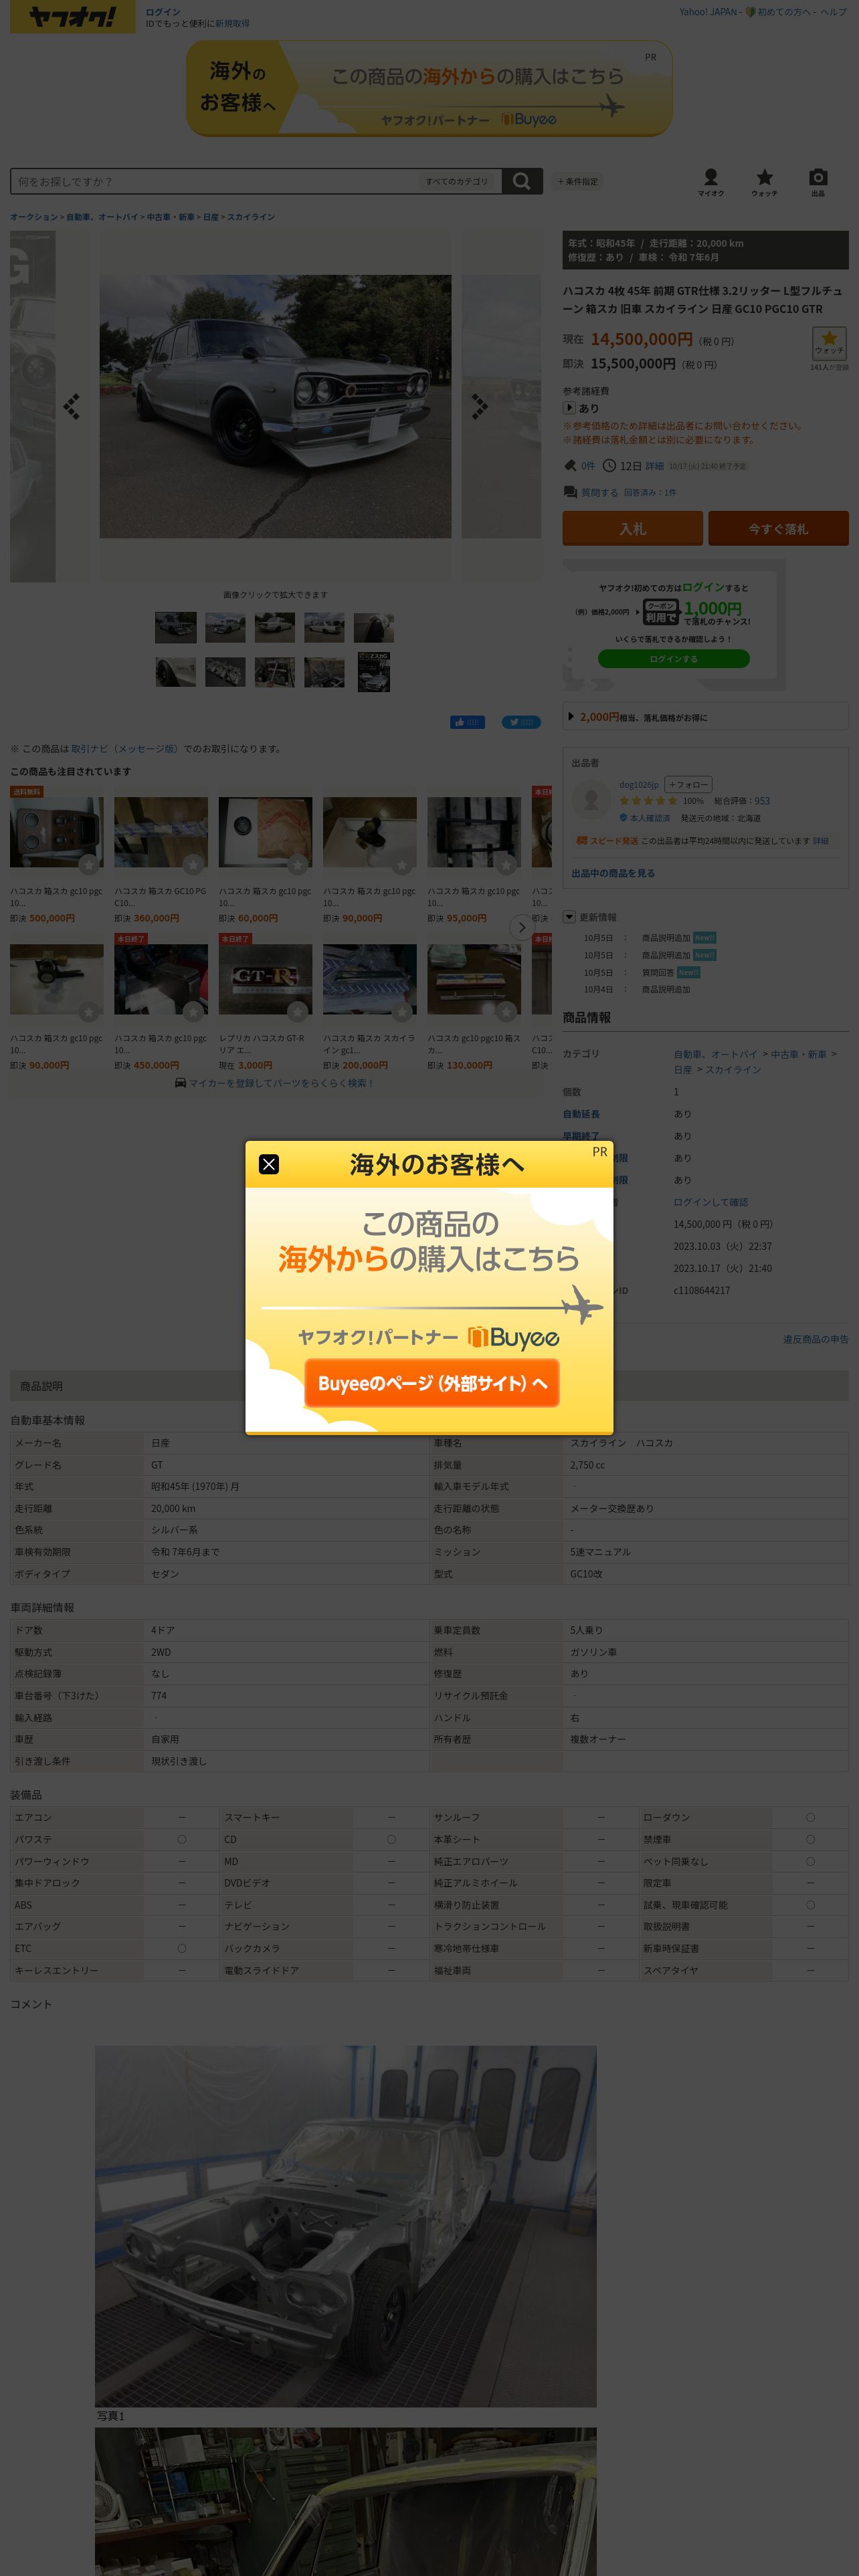Click the 写真1 bare body shell photo
859x2576 pixels.
345,2226
